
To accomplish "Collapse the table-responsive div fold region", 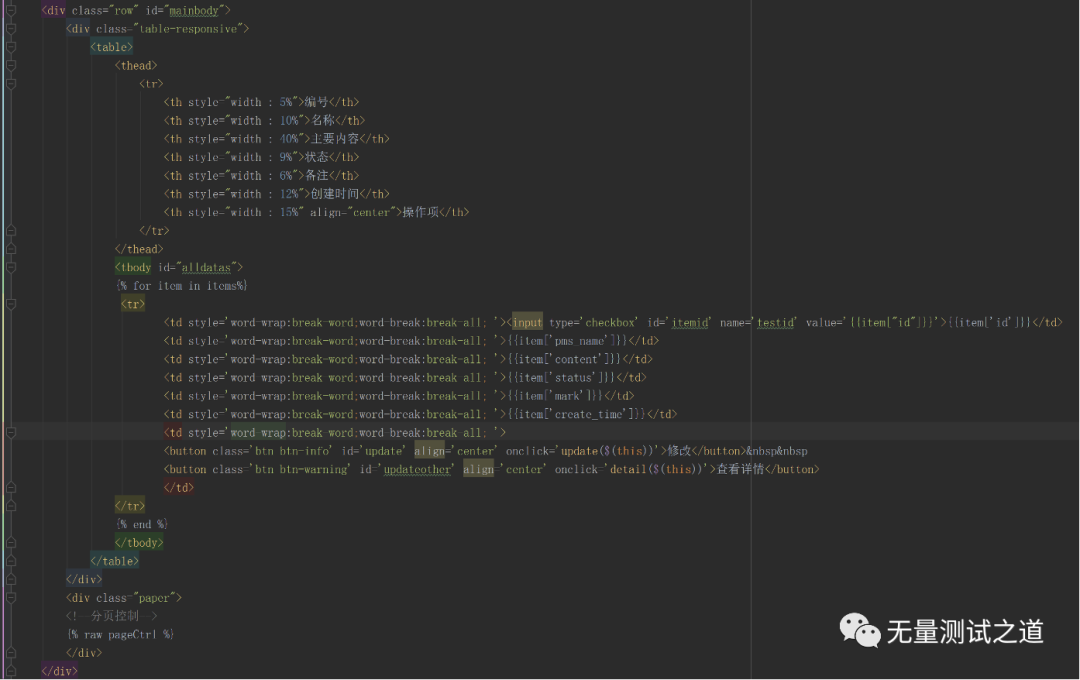I will point(10,28).
